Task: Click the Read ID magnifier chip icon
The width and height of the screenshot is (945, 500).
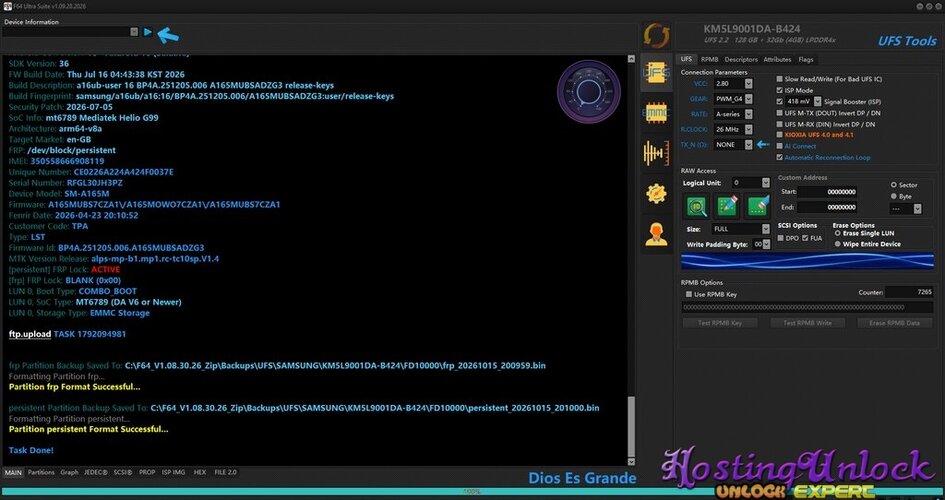Action: [697, 207]
